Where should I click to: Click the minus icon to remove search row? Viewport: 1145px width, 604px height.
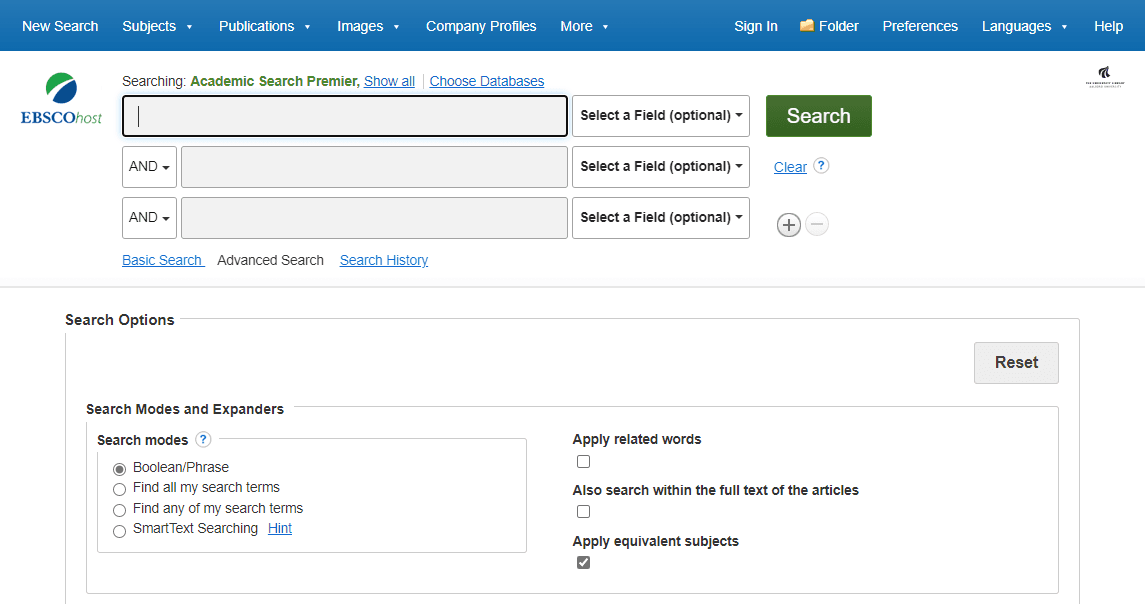[817, 225]
